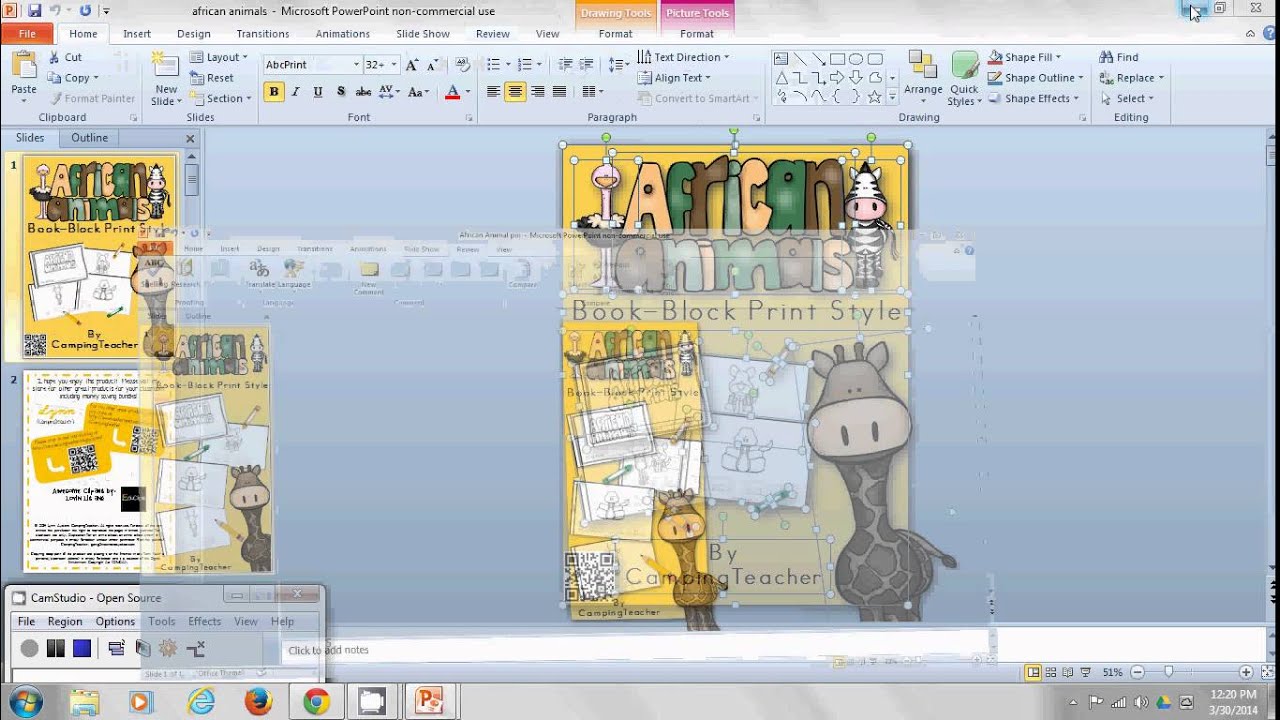
Task: Open the Windows Start menu
Action: tap(23, 702)
